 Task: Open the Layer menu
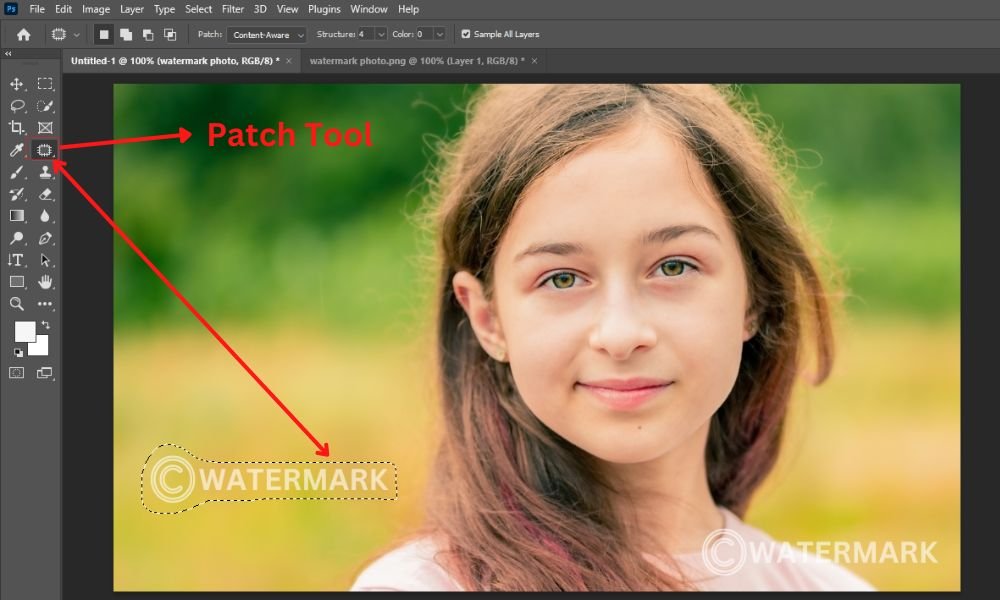[x=132, y=9]
